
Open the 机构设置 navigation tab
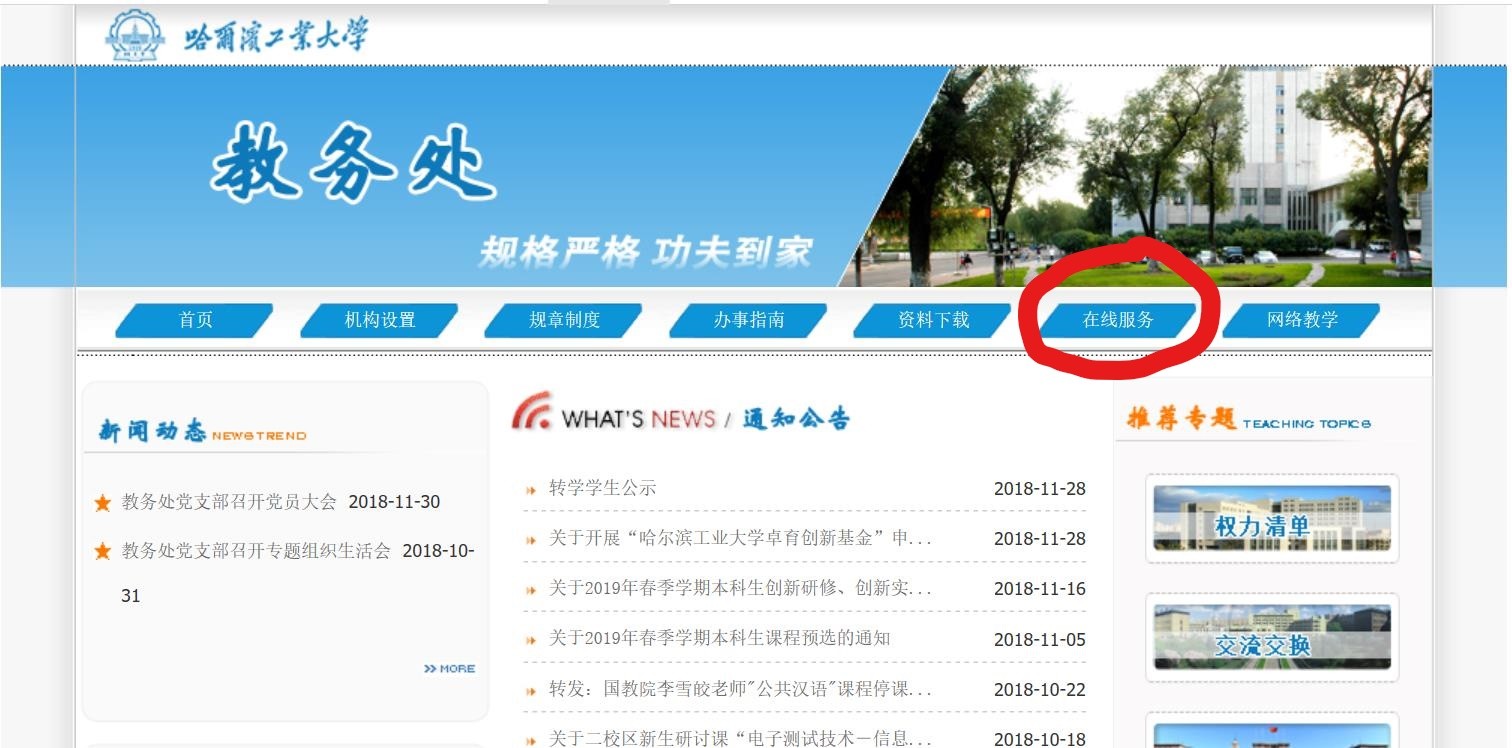pyautogui.click(x=380, y=320)
